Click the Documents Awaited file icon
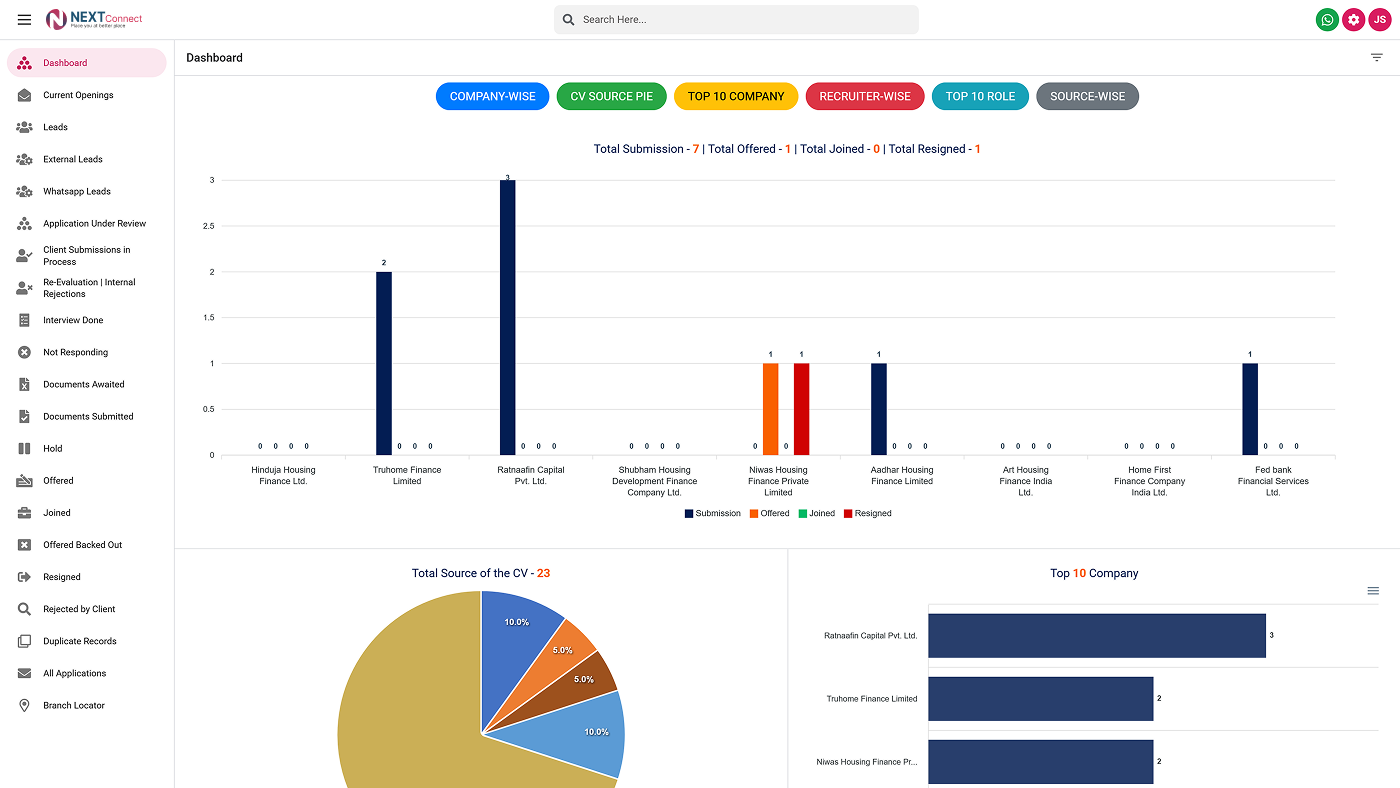Viewport: 1400px width, 788px height. (25, 384)
